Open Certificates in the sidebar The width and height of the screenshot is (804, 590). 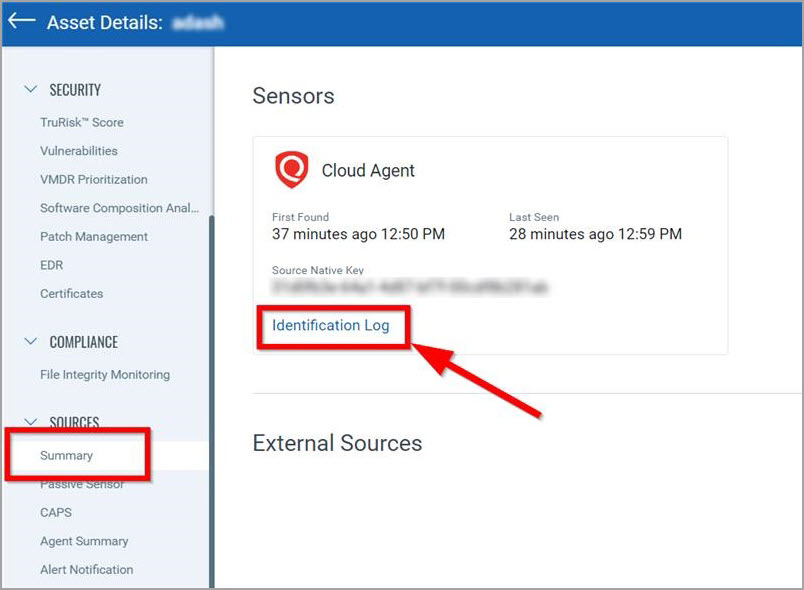point(72,294)
